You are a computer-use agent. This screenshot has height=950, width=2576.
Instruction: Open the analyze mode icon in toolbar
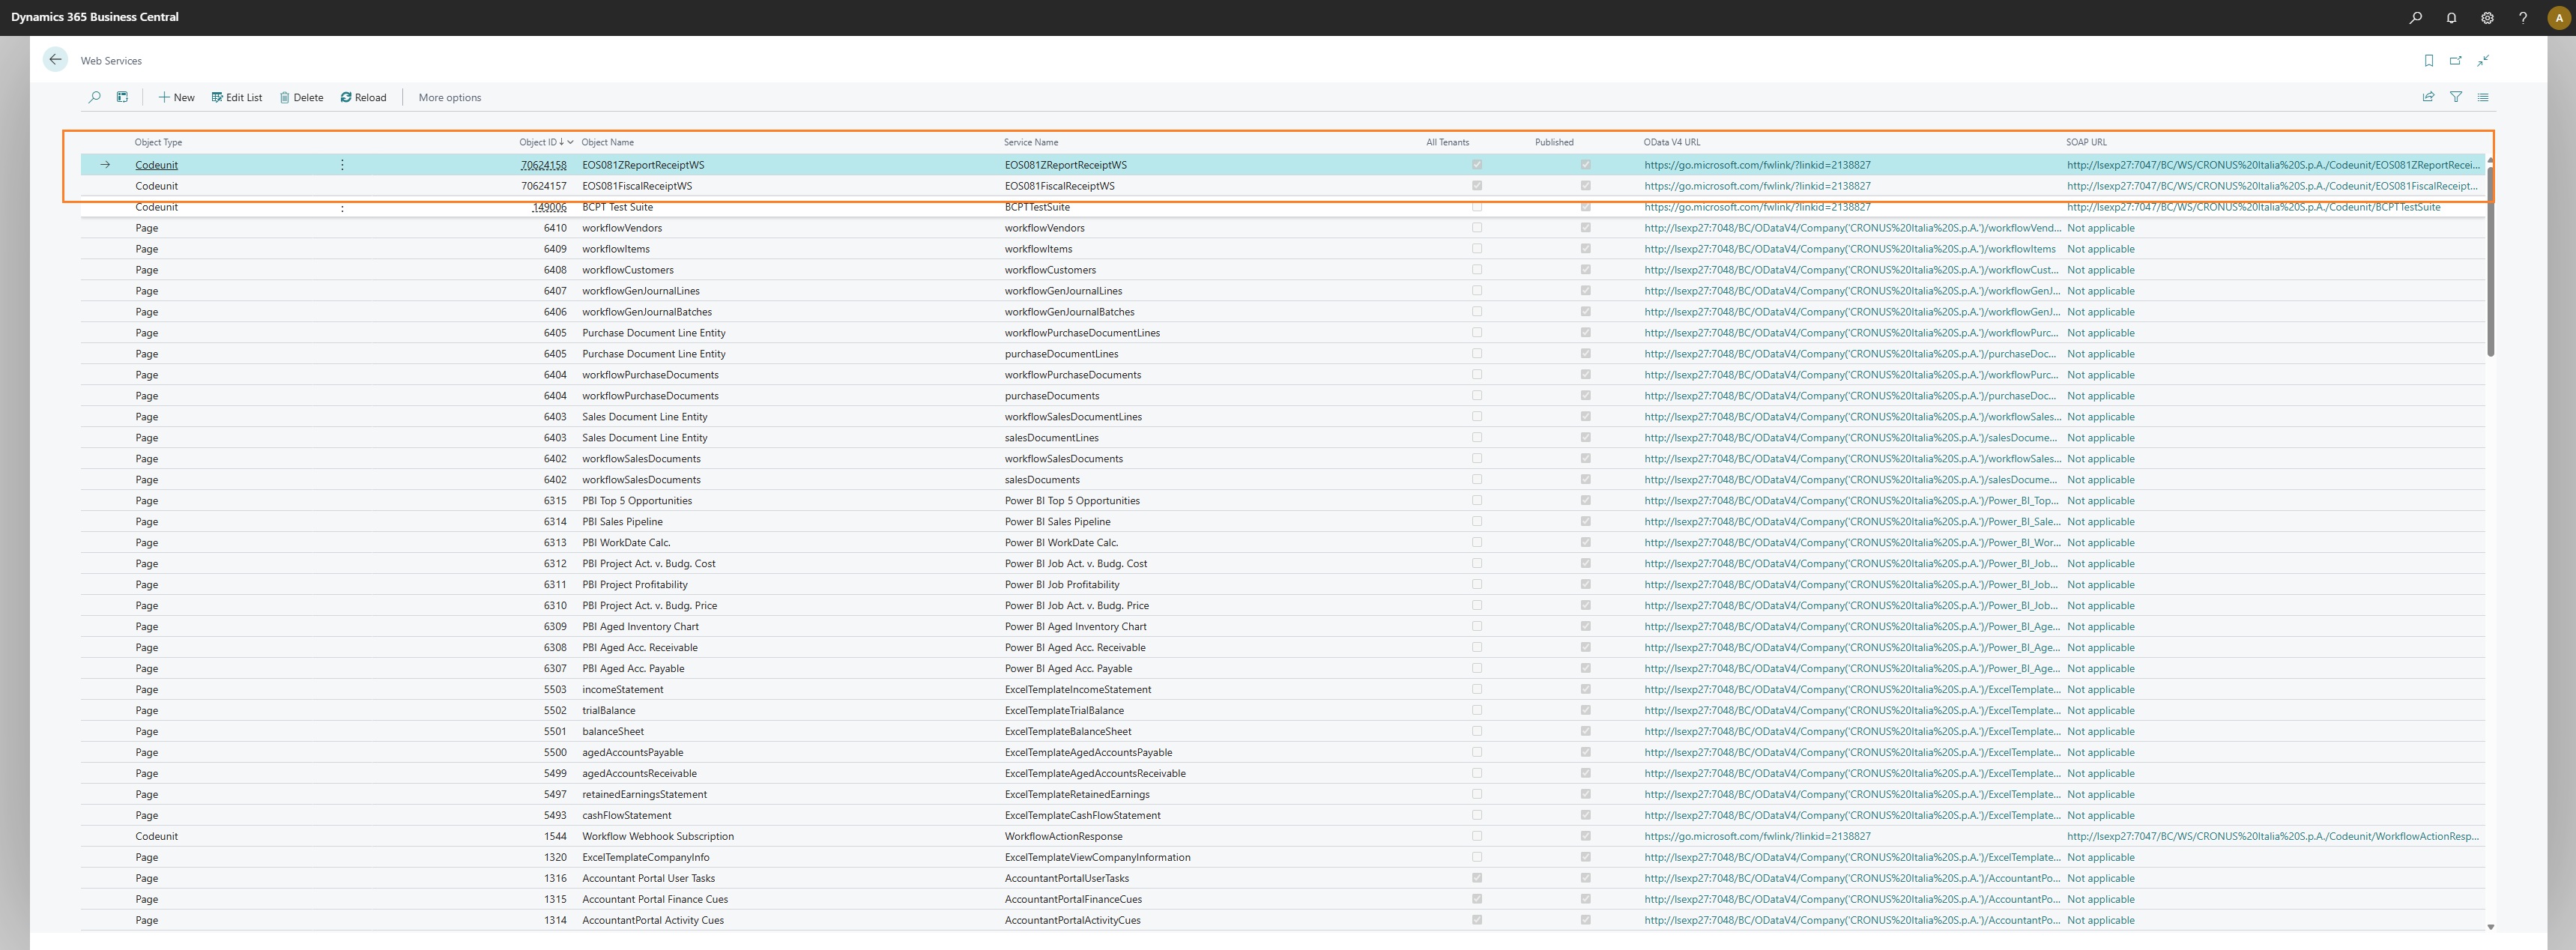click(122, 97)
